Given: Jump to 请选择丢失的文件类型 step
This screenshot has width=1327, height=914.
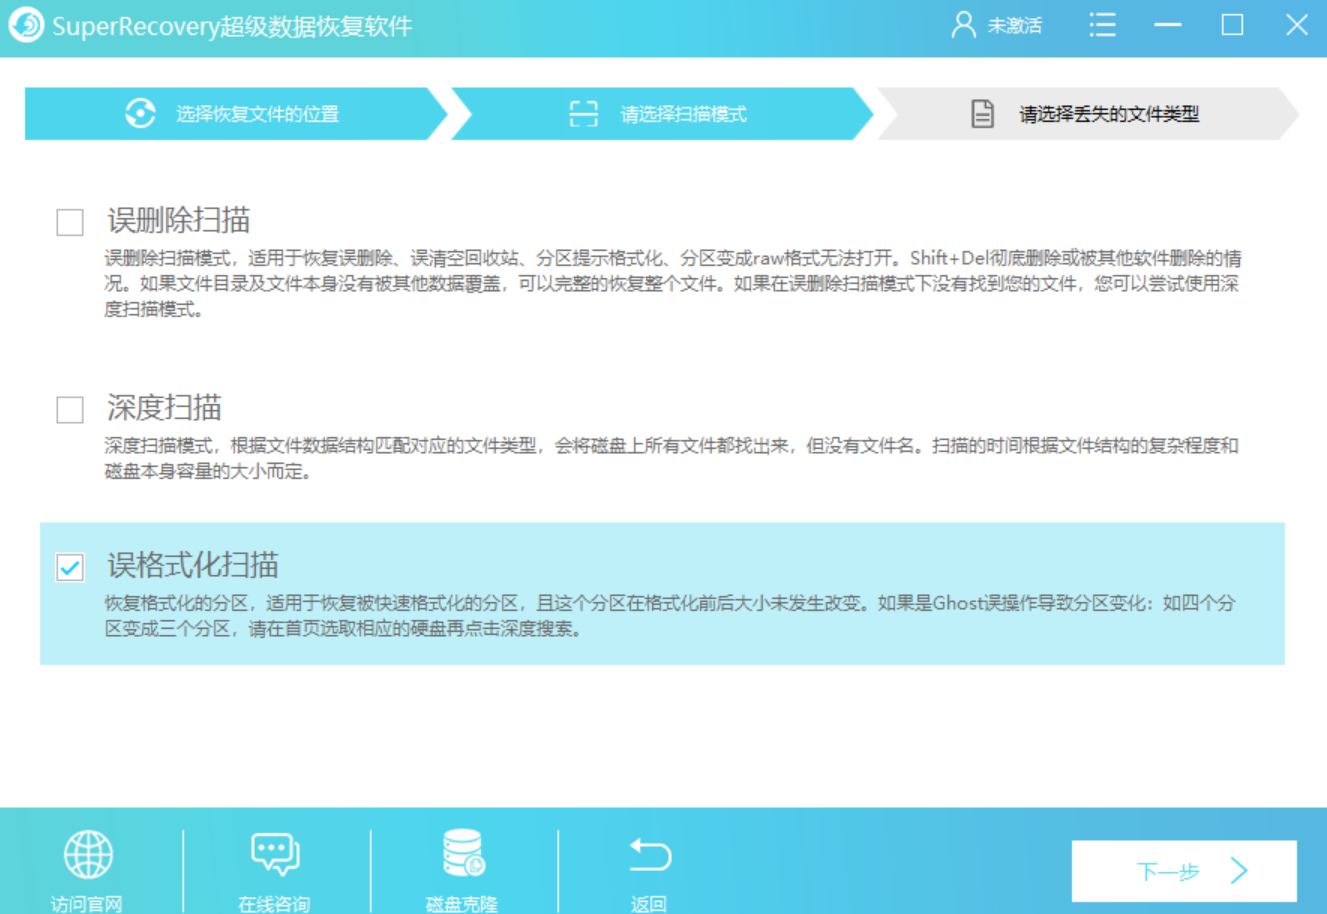Looking at the screenshot, I should tap(1088, 113).
